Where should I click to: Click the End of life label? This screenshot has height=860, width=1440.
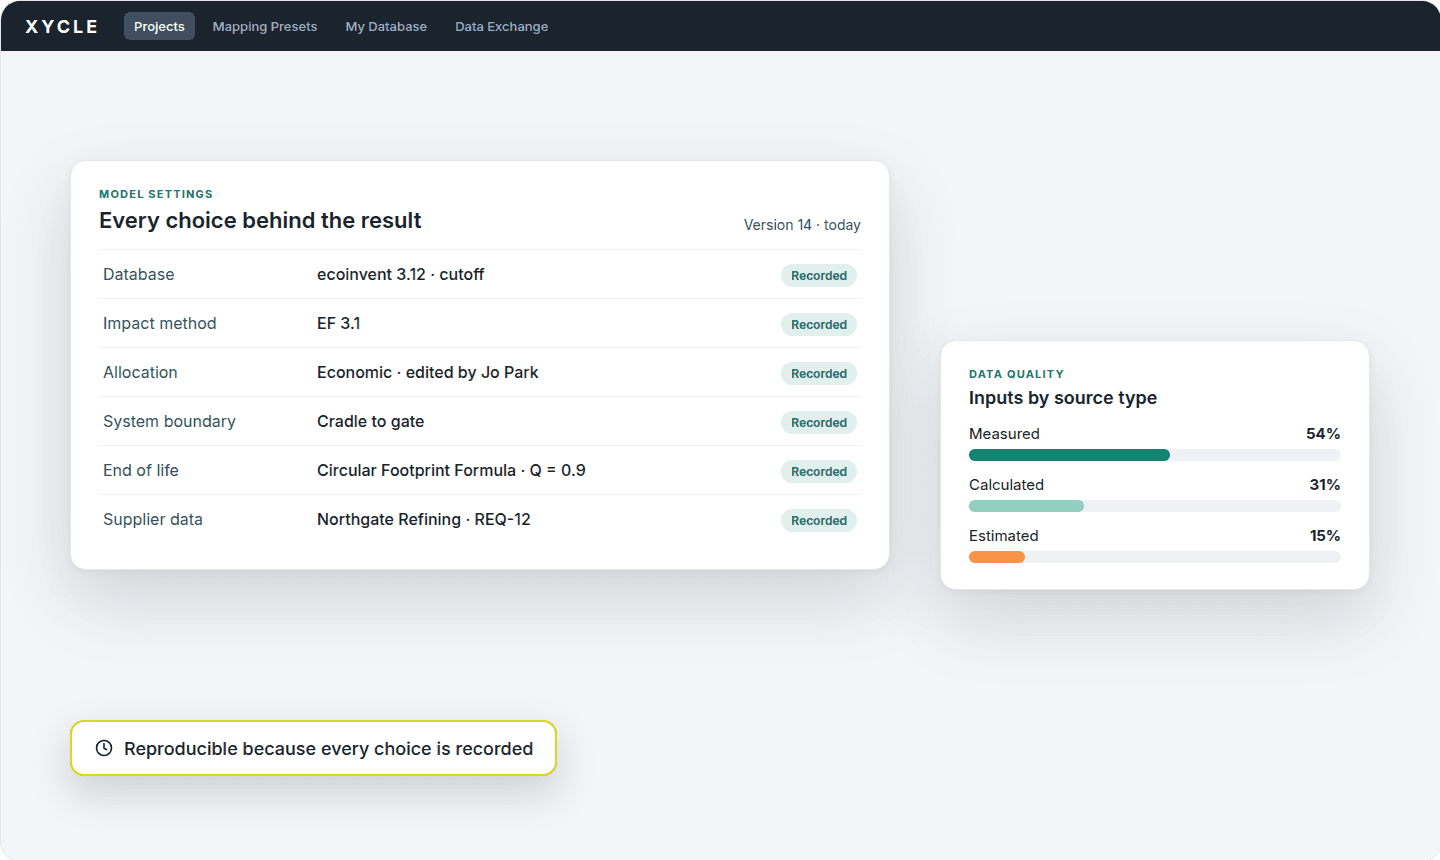tap(141, 470)
